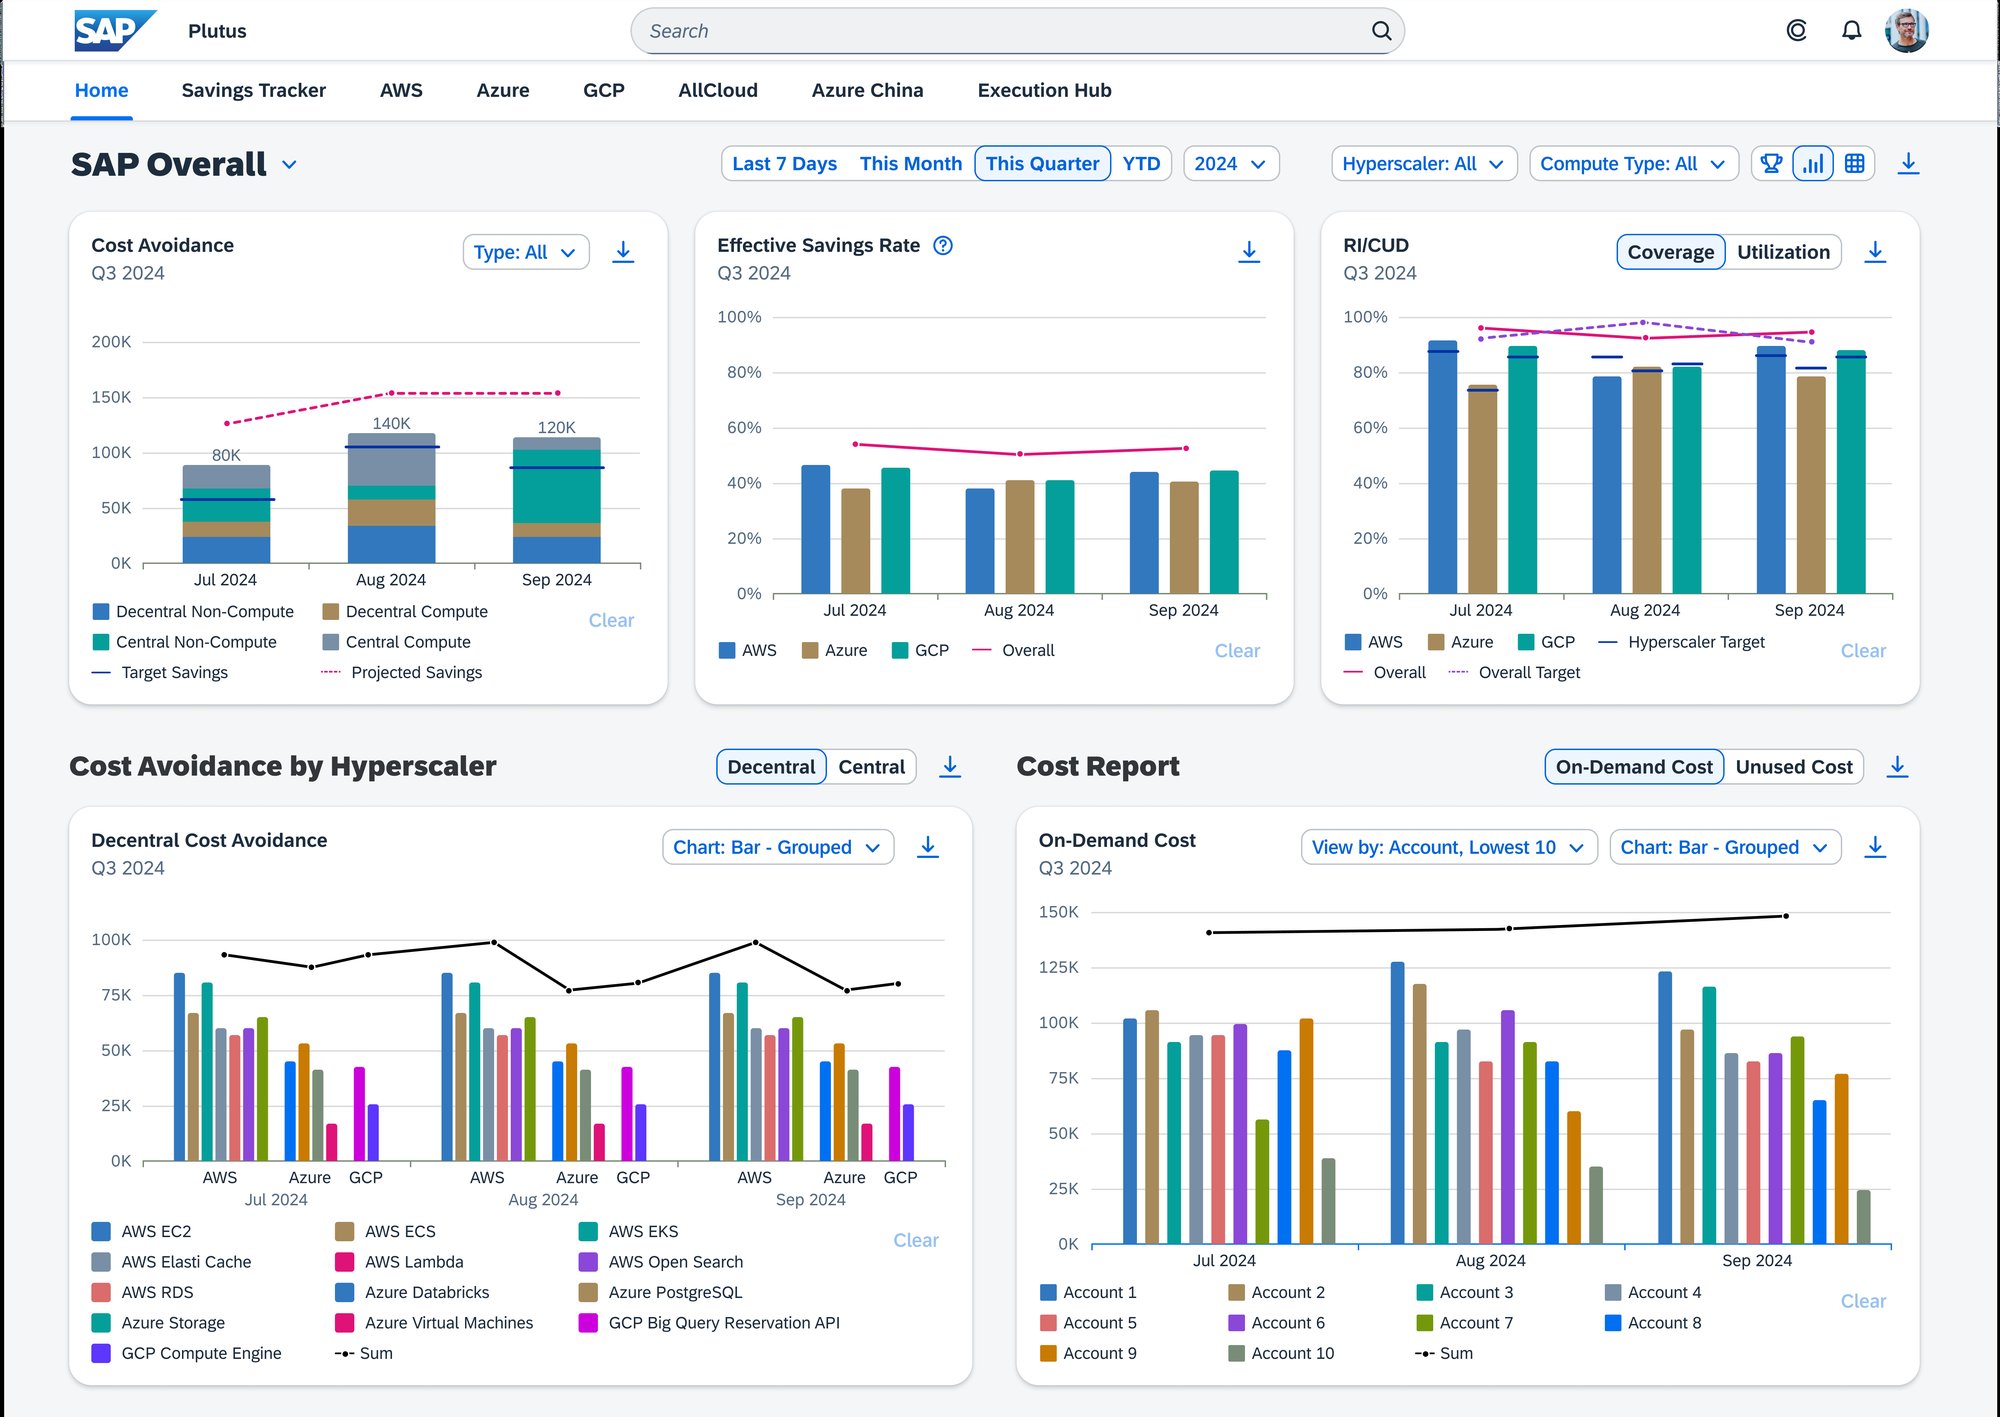
Task: Select This Quarter time range
Action: (x=1042, y=163)
